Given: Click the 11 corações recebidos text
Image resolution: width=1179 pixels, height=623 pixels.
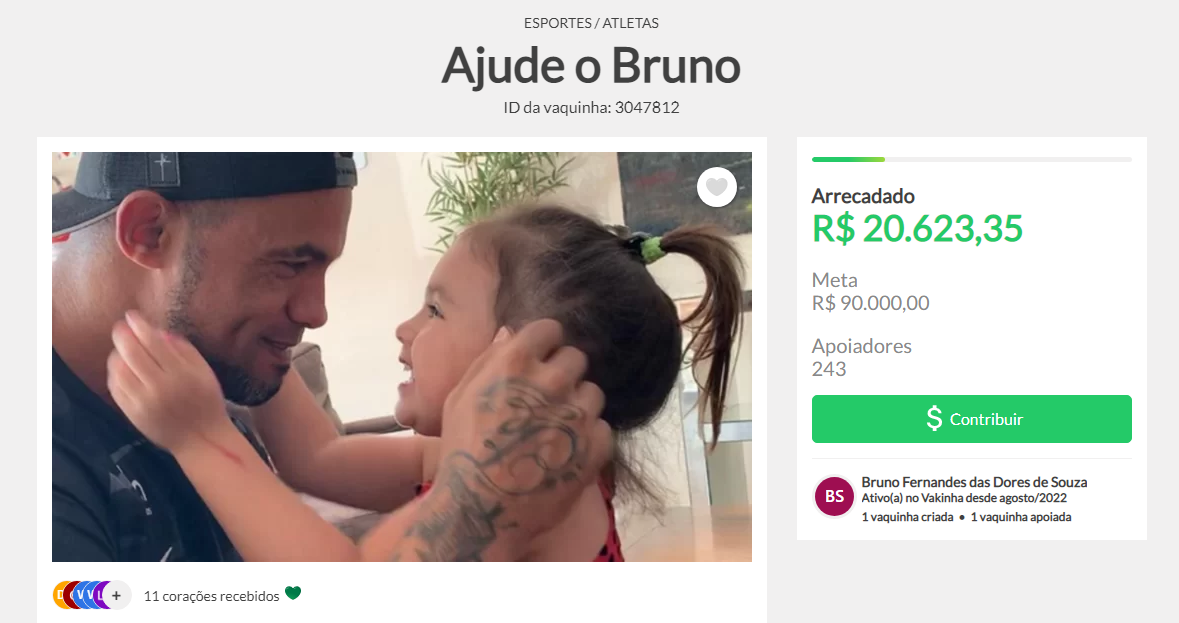Looking at the screenshot, I should tap(211, 596).
